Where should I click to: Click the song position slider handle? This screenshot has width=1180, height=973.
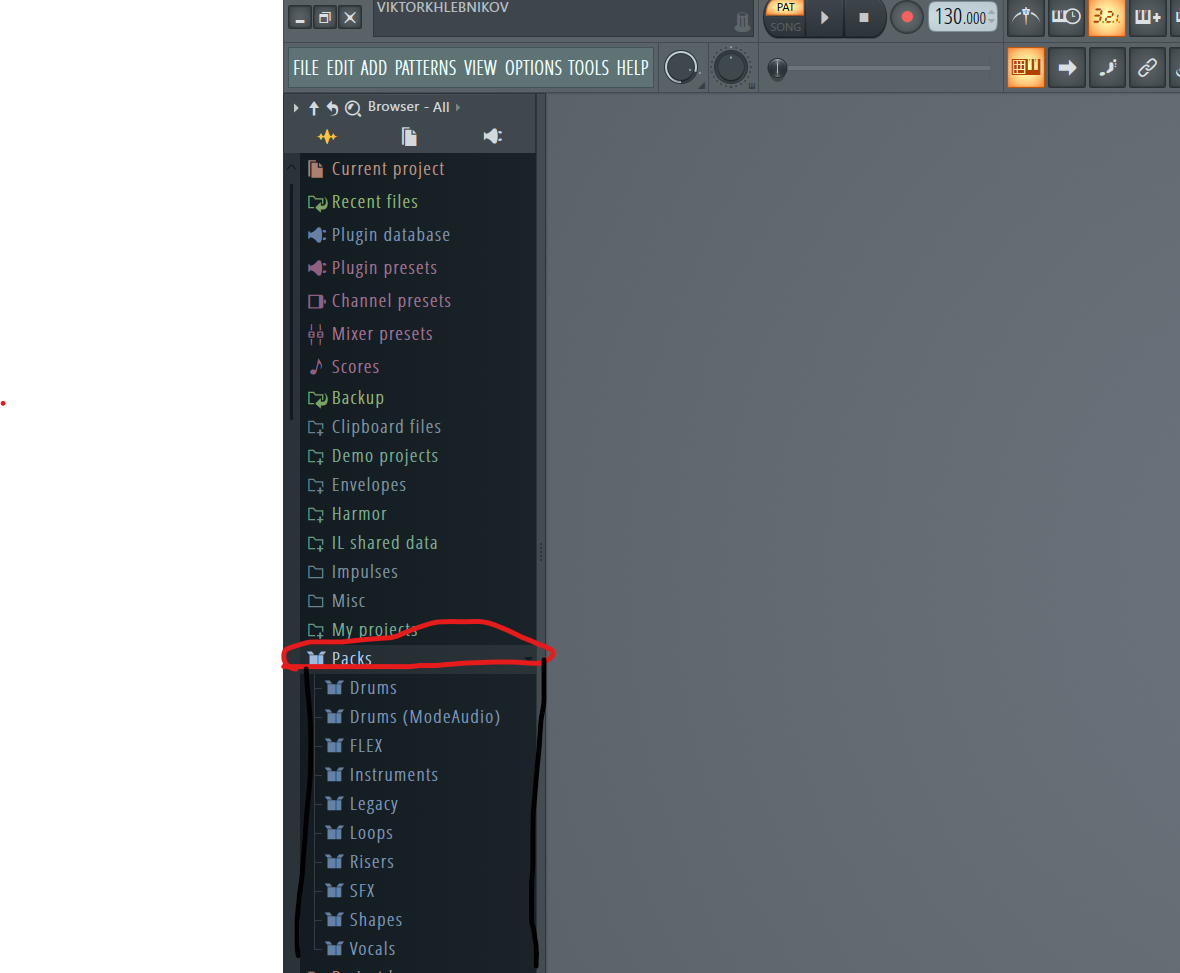777,68
